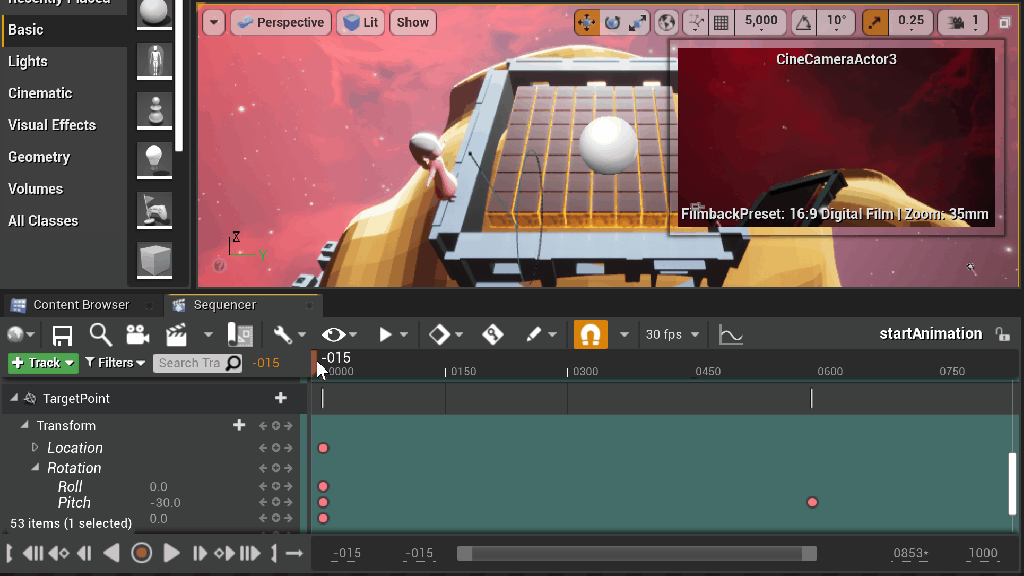Switch to the Content Browser tab
The width and height of the screenshot is (1024, 576).
click(x=80, y=305)
